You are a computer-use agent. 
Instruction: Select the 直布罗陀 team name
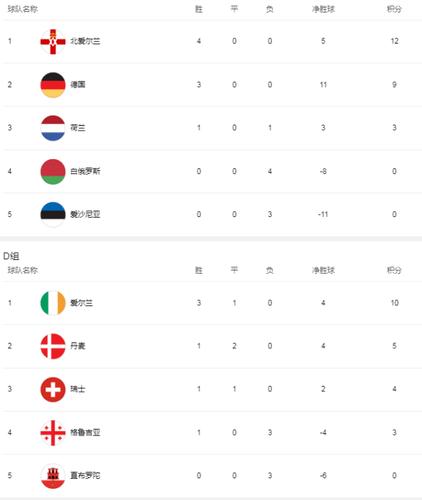tap(85, 476)
